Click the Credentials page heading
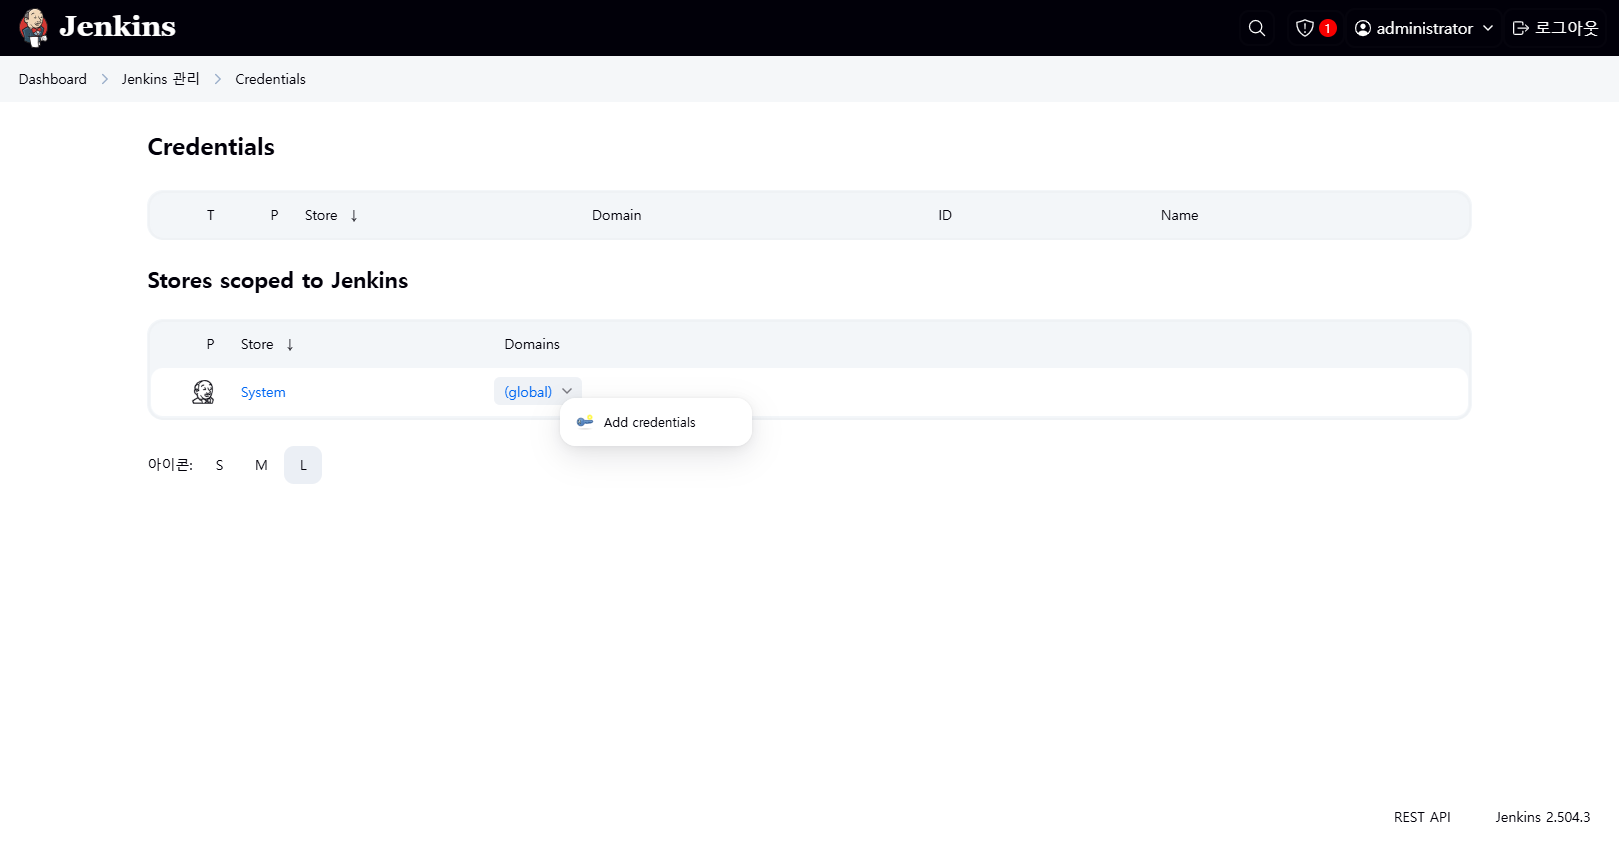 (x=211, y=147)
